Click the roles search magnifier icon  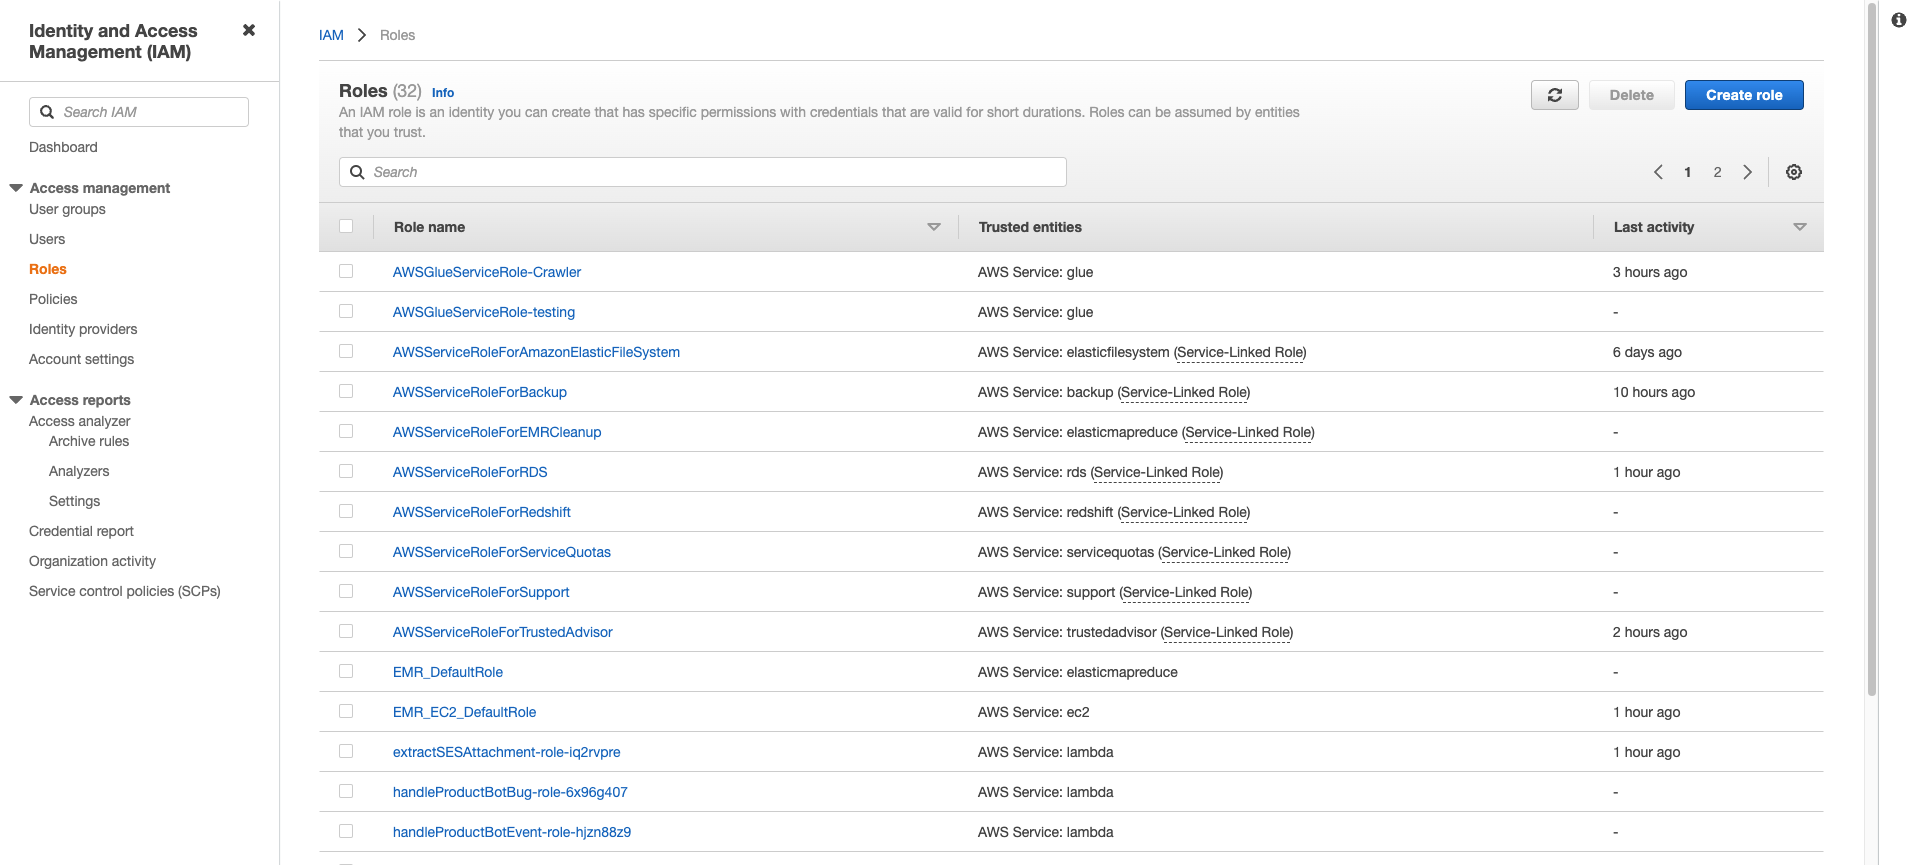point(357,172)
